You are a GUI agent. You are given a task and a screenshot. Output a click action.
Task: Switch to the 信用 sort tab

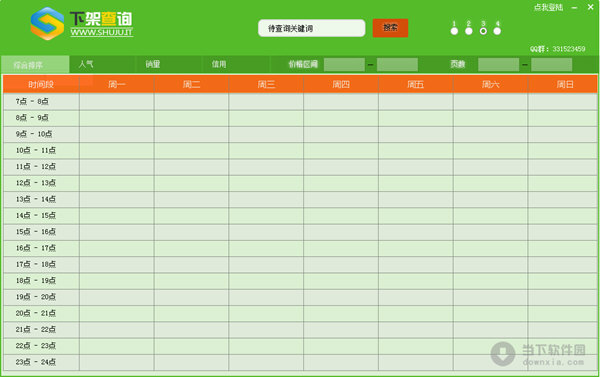pyautogui.click(x=235, y=64)
